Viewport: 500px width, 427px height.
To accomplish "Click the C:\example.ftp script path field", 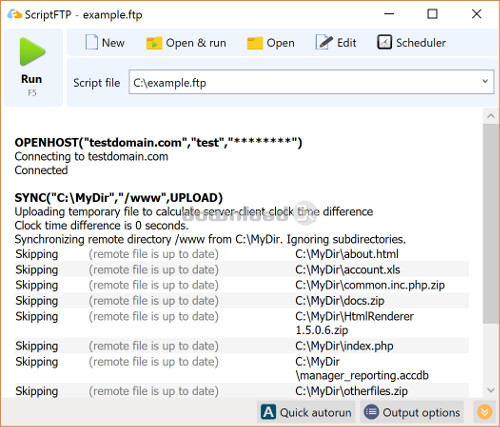I will (x=311, y=82).
